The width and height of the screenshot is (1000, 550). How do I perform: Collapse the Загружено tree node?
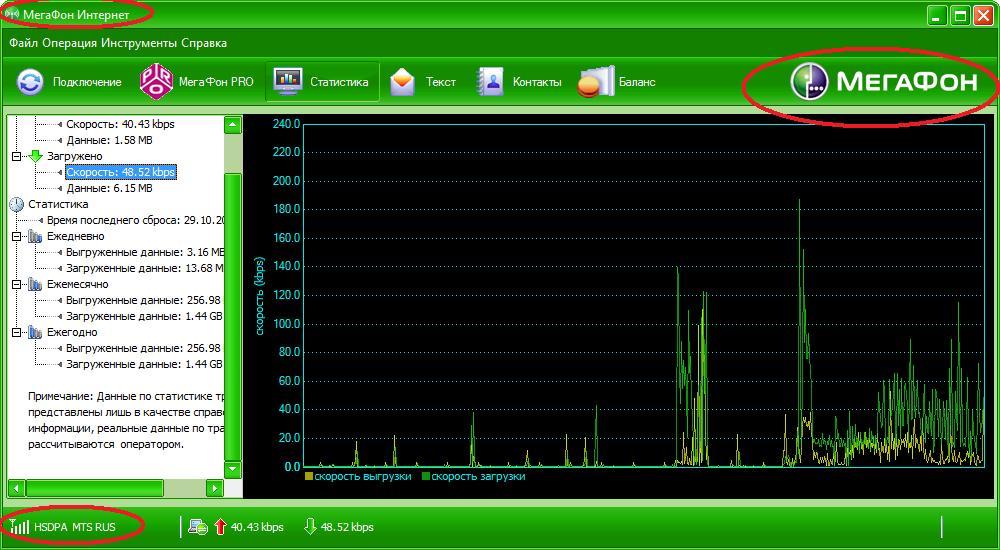point(17,156)
